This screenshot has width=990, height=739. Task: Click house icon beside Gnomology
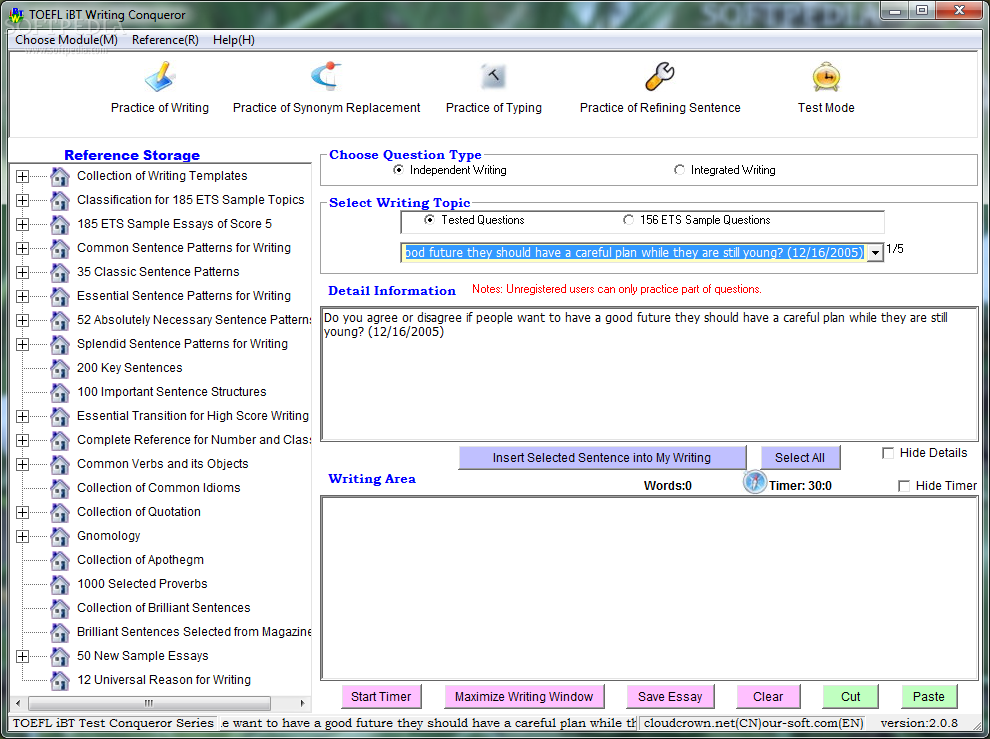(x=60, y=536)
